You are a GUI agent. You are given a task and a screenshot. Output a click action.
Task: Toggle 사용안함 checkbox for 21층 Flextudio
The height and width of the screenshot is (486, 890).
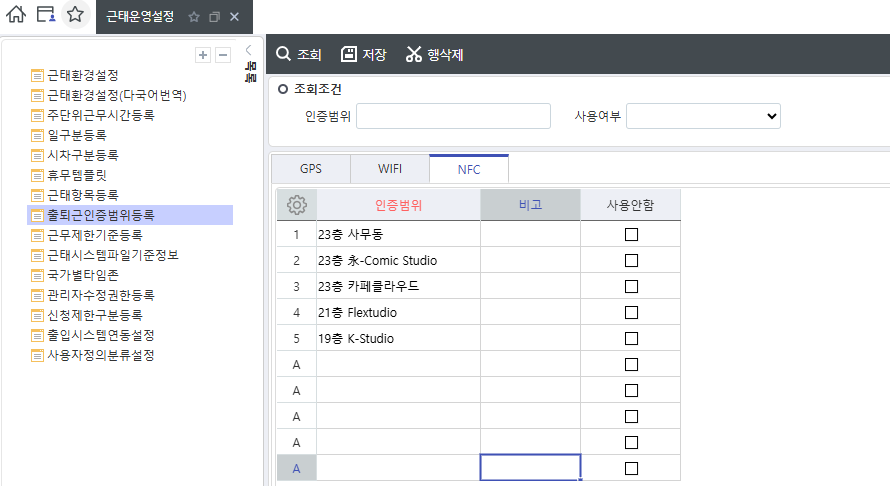pyautogui.click(x=631, y=313)
